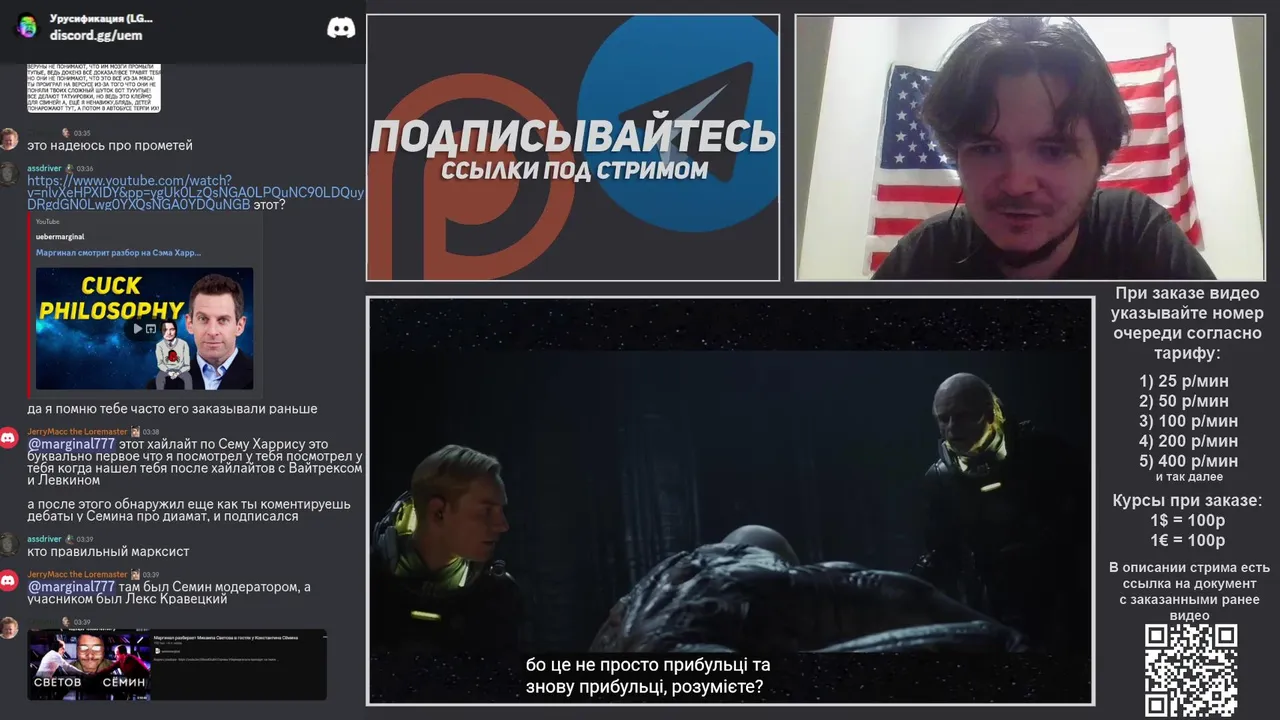The image size is (1280, 720).
Task: Open the CUCK PHILOSOPHY video thumbnail
Action: coord(144,328)
